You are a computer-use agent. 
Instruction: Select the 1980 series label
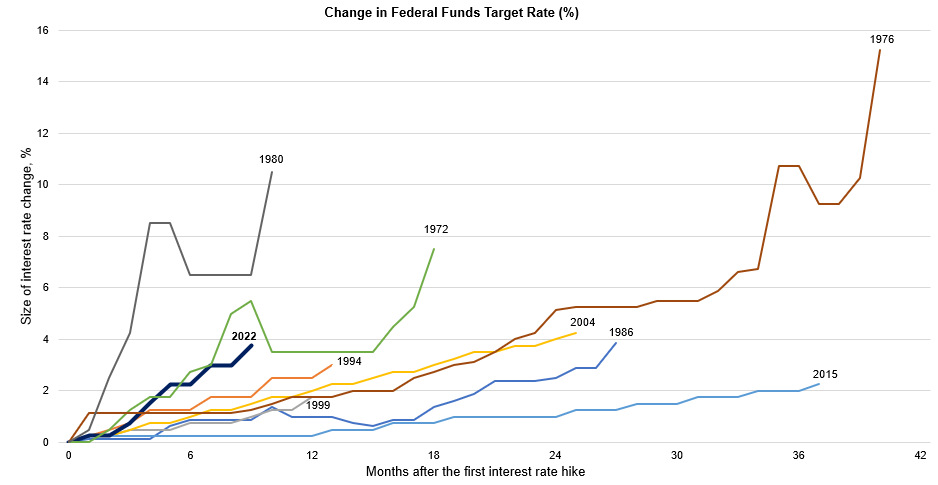pos(271,159)
